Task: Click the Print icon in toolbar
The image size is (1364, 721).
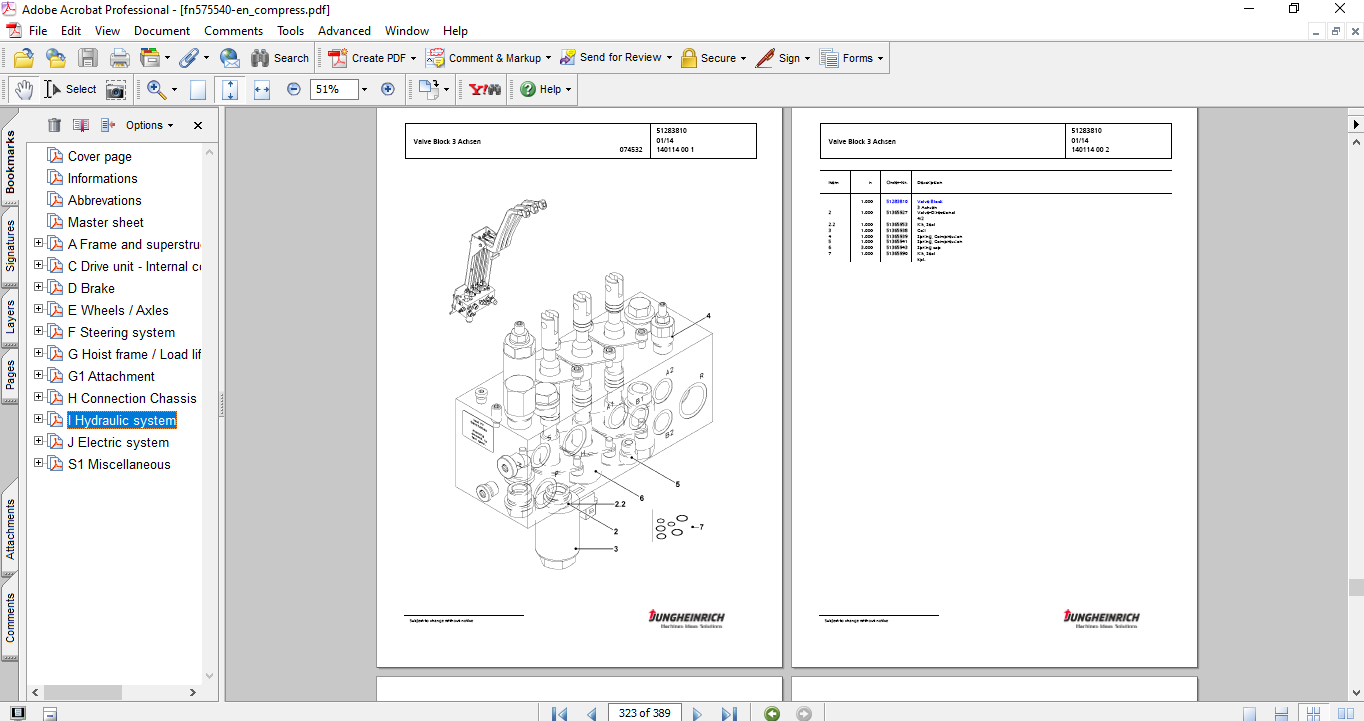Action: coord(120,58)
